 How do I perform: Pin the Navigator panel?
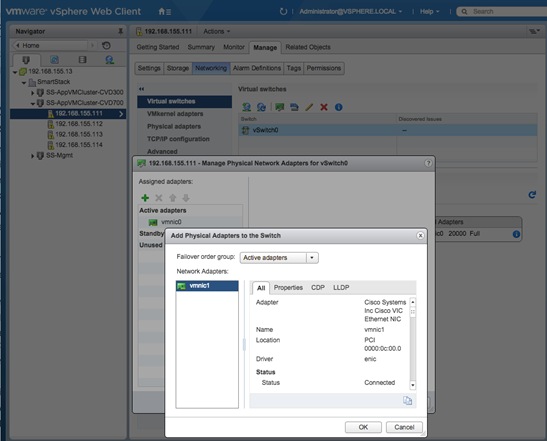click(120, 31)
